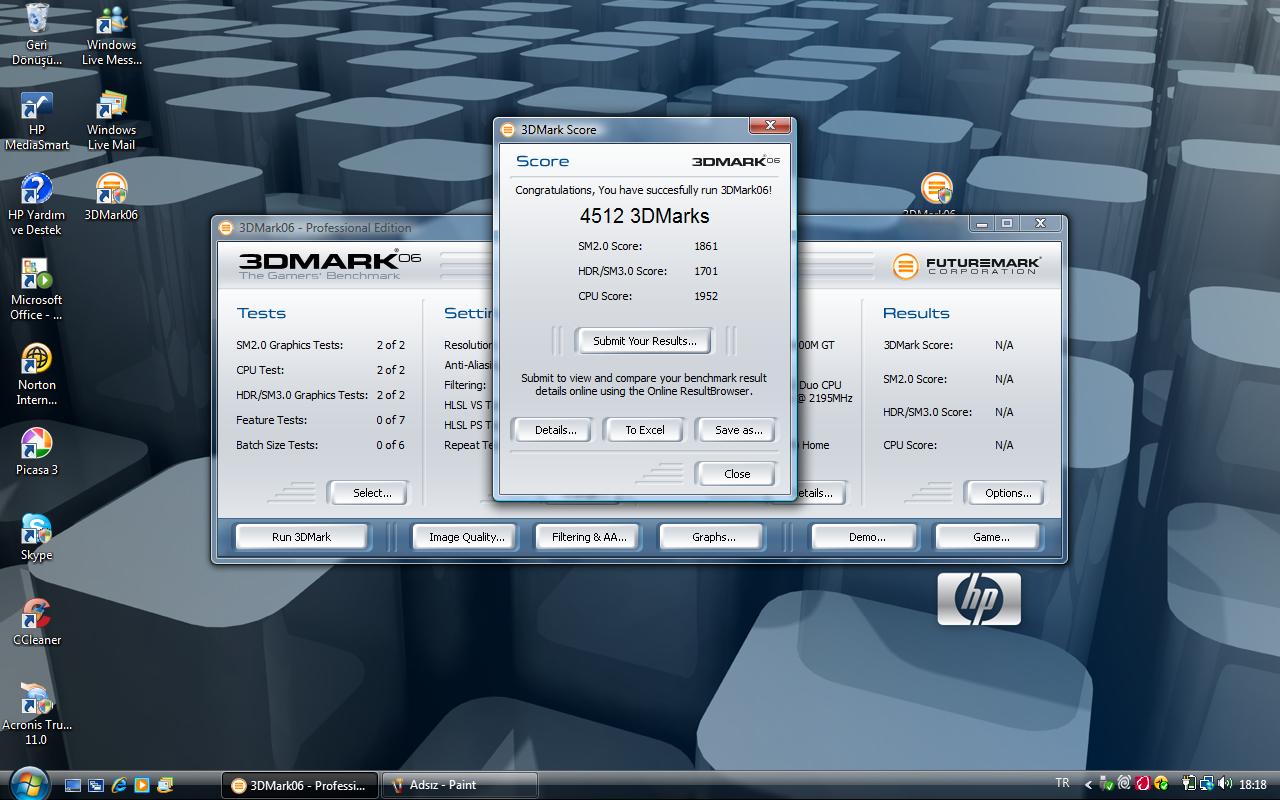The width and height of the screenshot is (1280, 800).
Task: Click the swirl tray icon
Action: [x=1125, y=783]
